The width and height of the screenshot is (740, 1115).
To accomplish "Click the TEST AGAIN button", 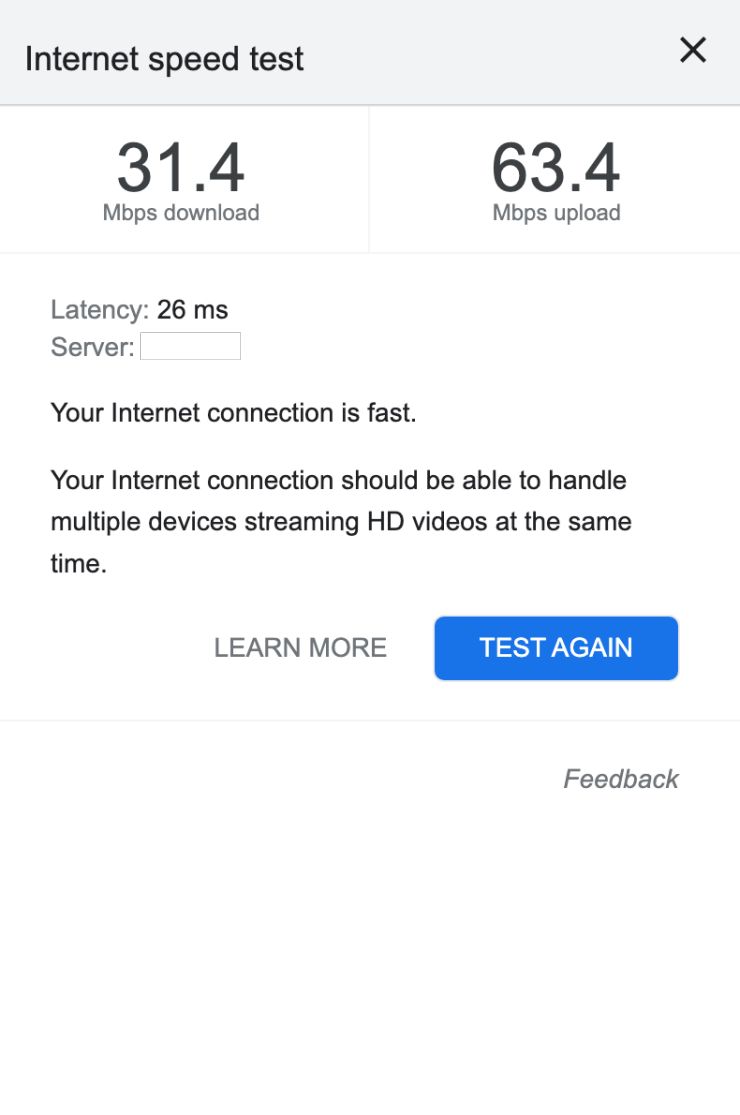I will (556, 648).
